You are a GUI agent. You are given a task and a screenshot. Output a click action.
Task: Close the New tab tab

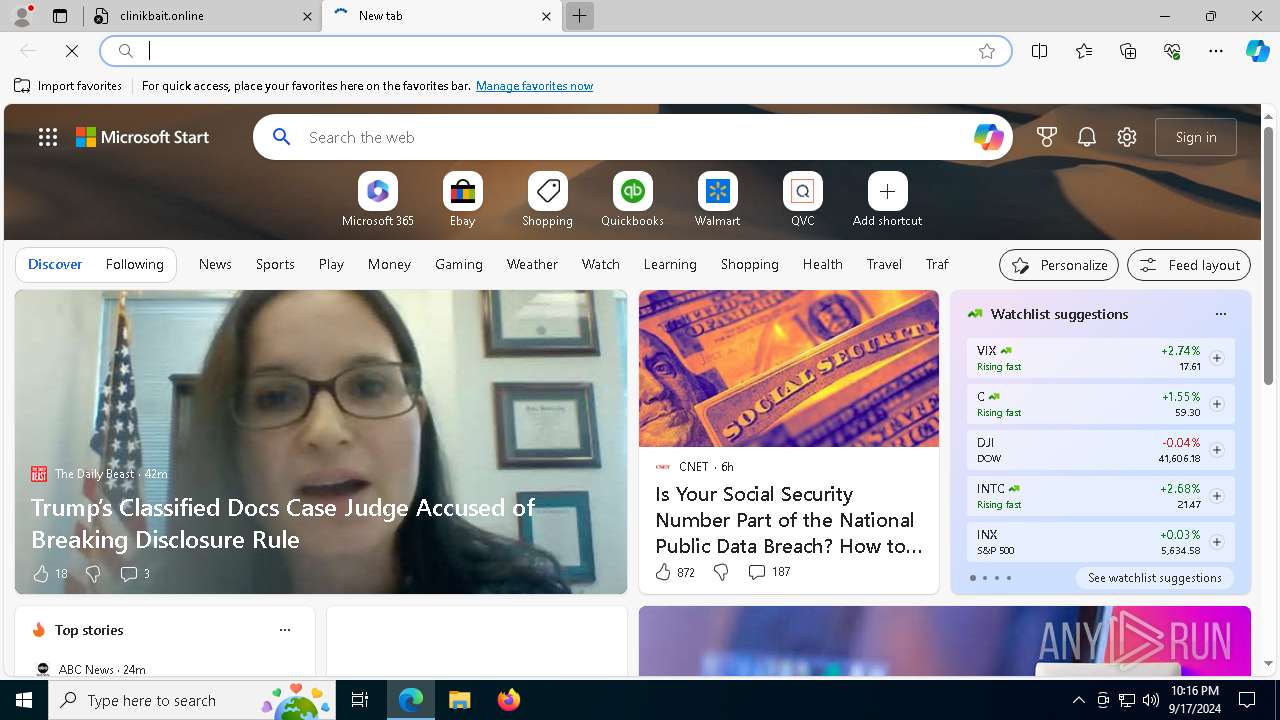(x=546, y=16)
